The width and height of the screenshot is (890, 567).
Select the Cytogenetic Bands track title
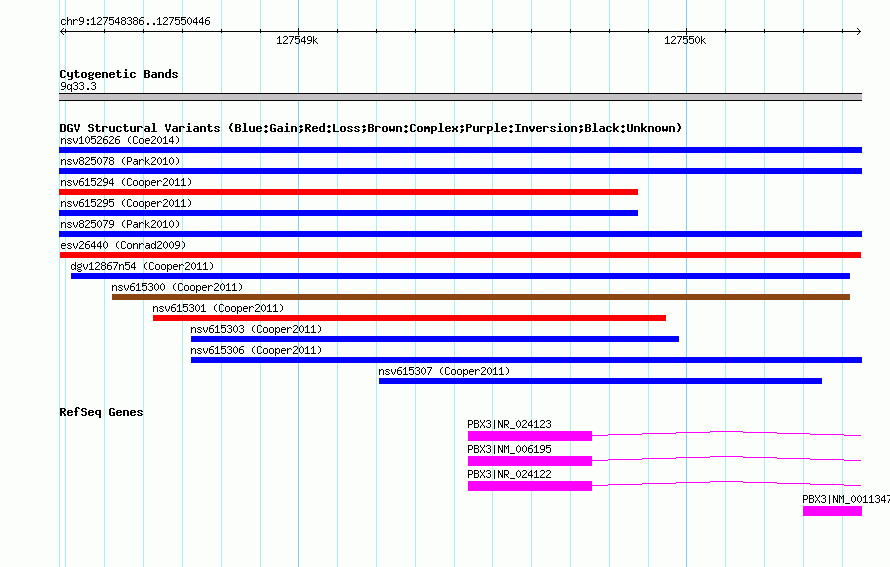119,74
